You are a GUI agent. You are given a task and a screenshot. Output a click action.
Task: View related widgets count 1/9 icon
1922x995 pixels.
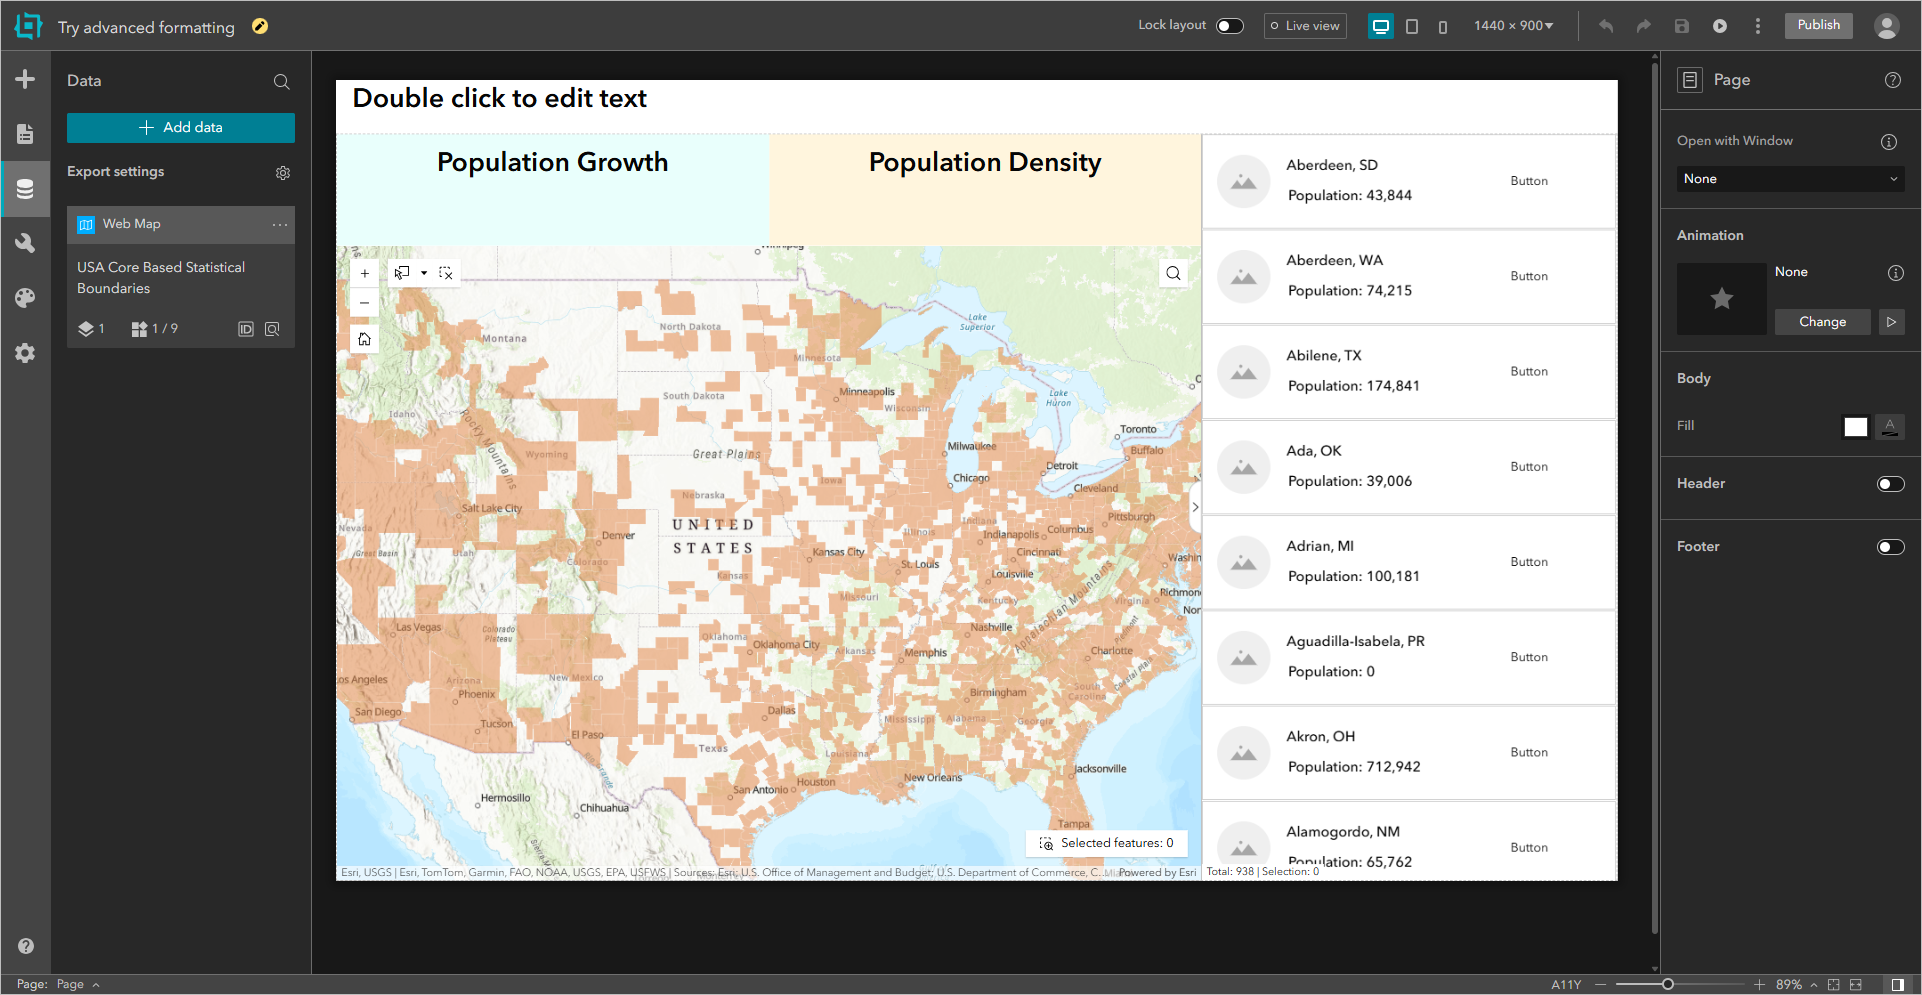click(x=154, y=329)
